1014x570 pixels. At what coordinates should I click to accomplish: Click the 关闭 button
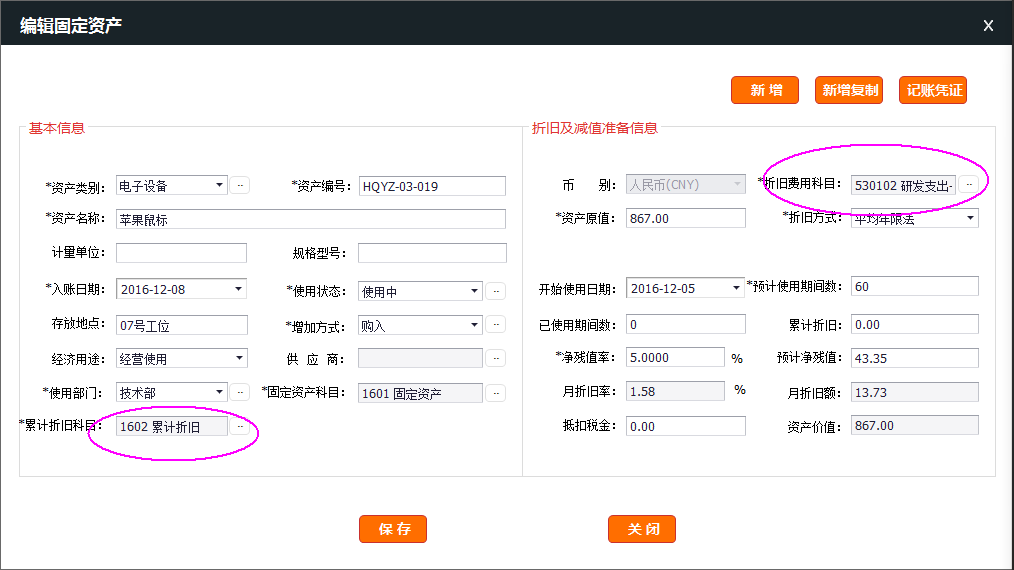[x=642, y=529]
